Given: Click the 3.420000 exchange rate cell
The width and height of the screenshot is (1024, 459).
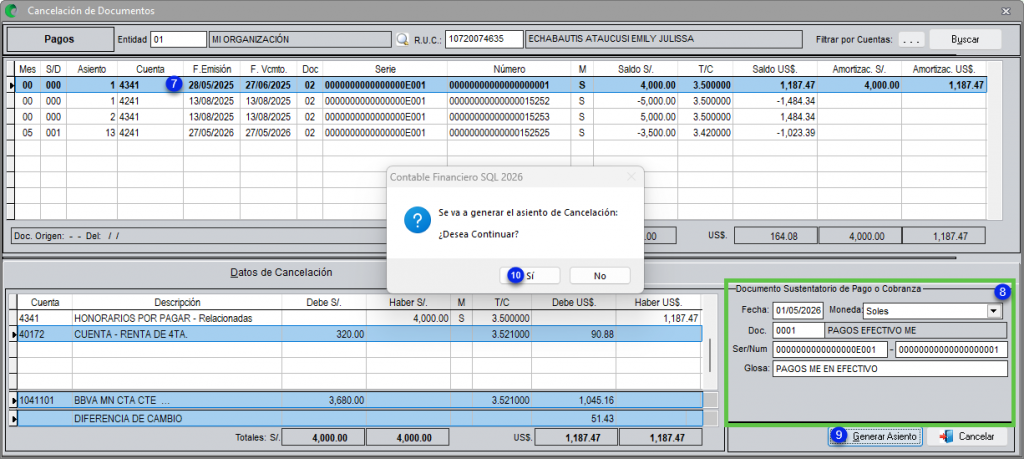Looking at the screenshot, I should (705, 133).
